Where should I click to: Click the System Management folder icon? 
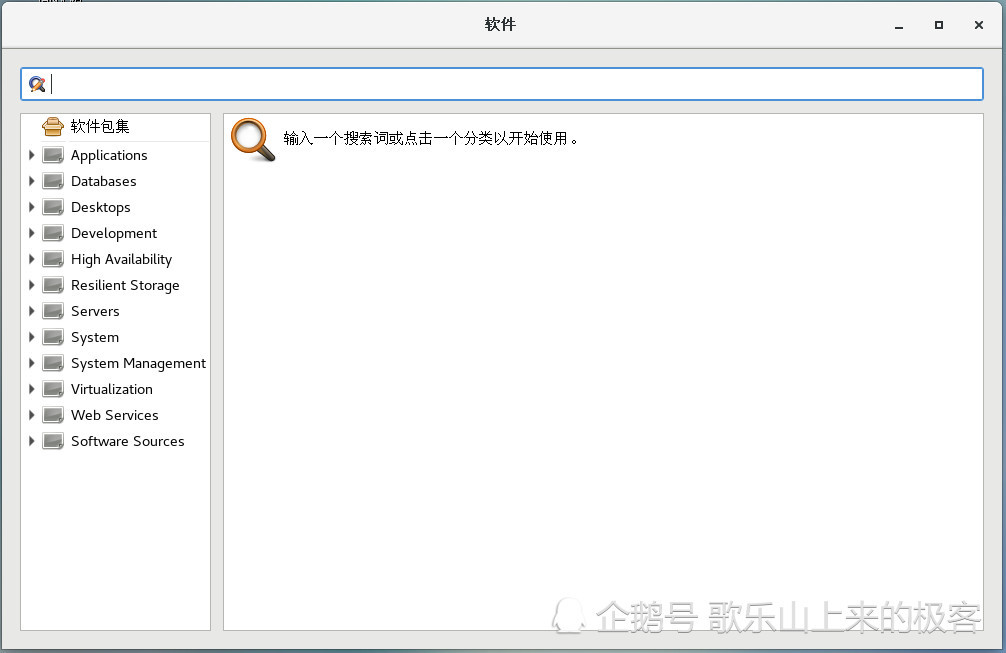[x=53, y=363]
